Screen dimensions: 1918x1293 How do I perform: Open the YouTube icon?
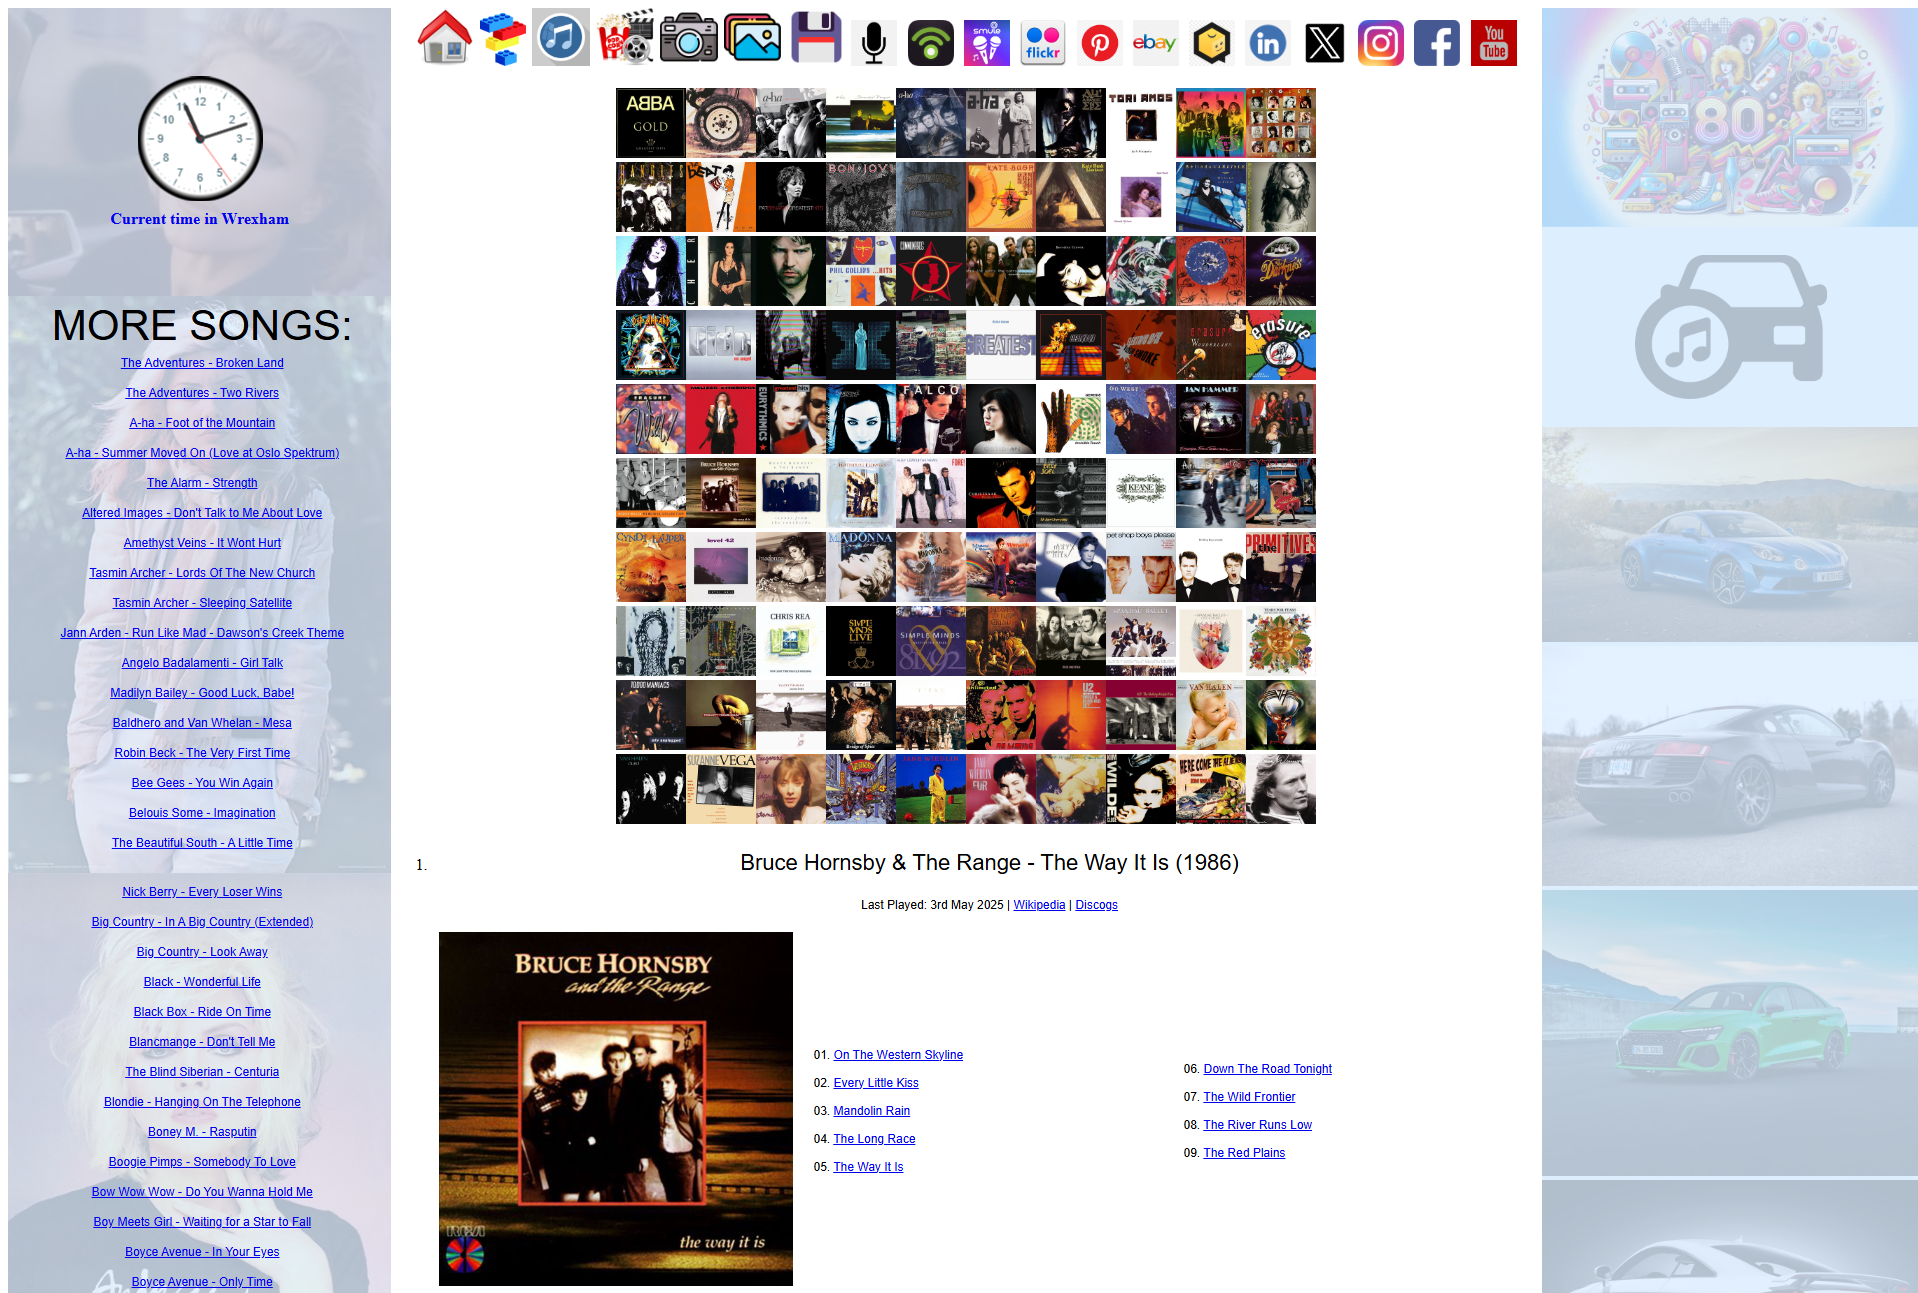(x=1494, y=43)
